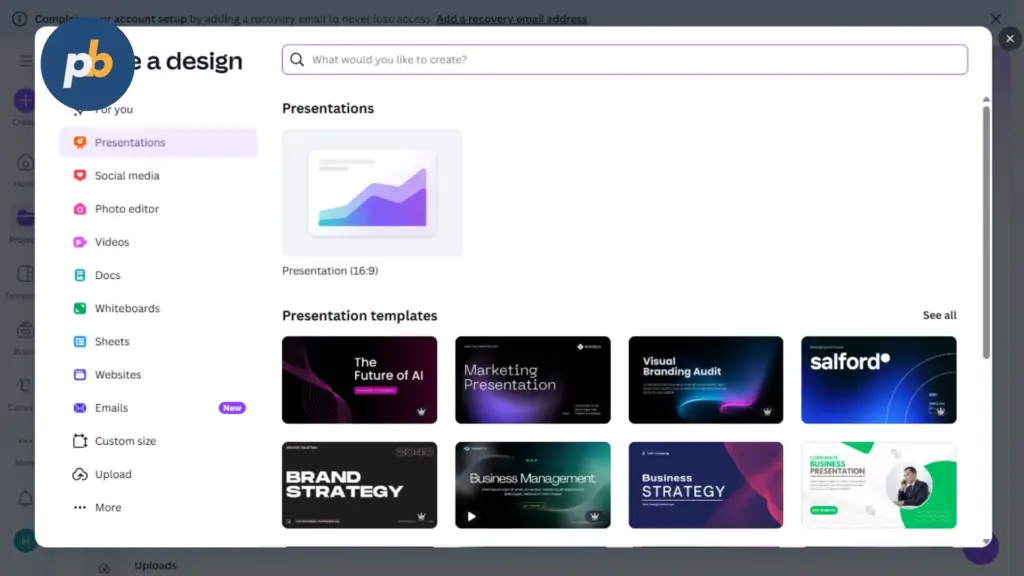The image size is (1024, 576).
Task: Click the info icon in setup banner
Action: 20,19
